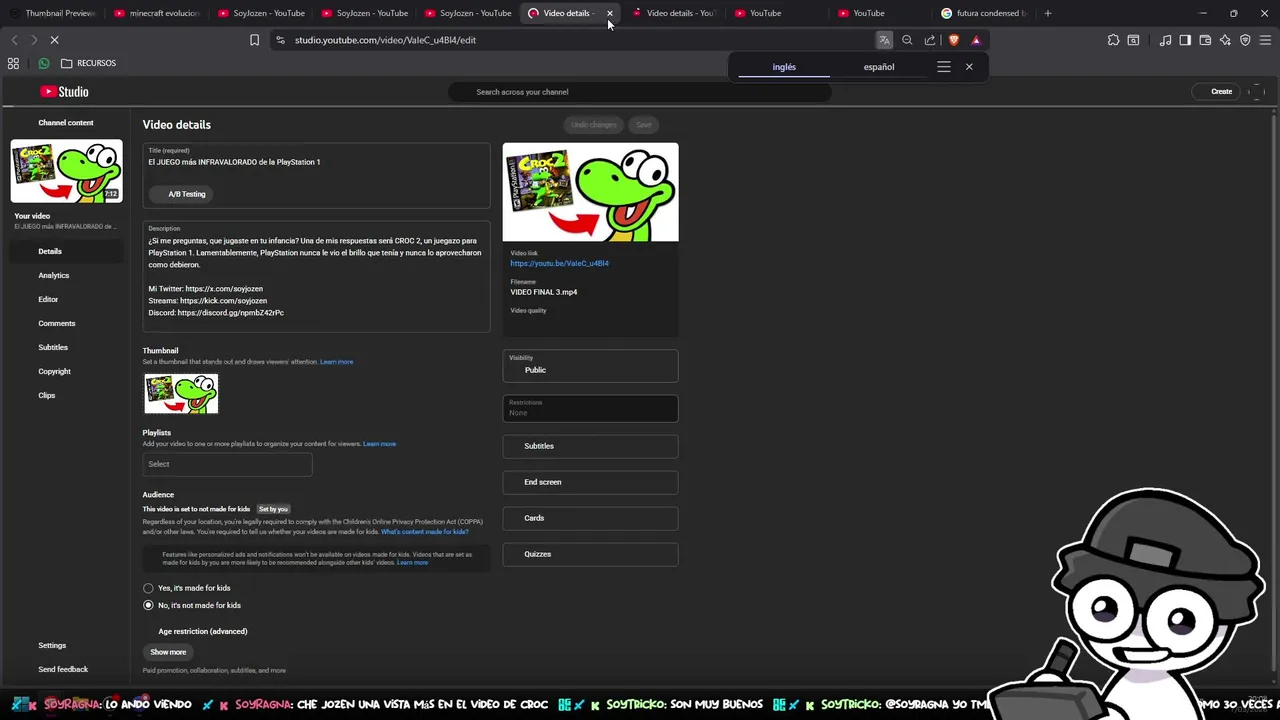This screenshot has width=1280, height=720.
Task: Switch to the inglés translation tab
Action: click(784, 67)
